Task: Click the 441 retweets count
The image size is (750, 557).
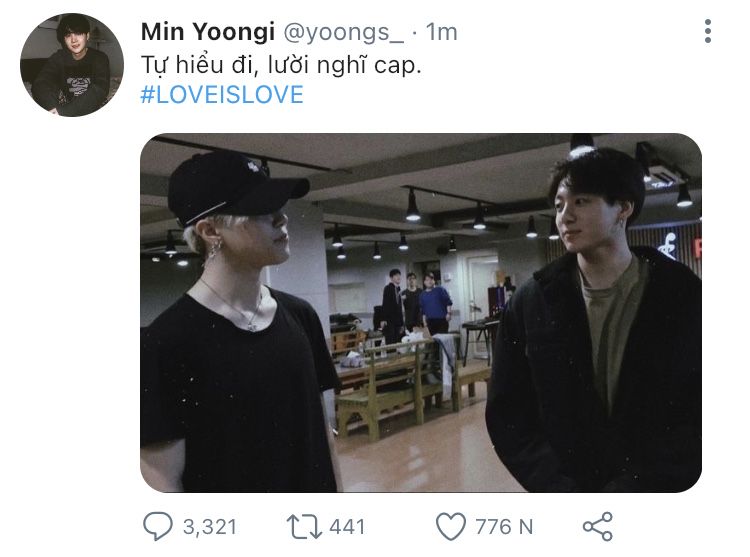Action: [347, 526]
